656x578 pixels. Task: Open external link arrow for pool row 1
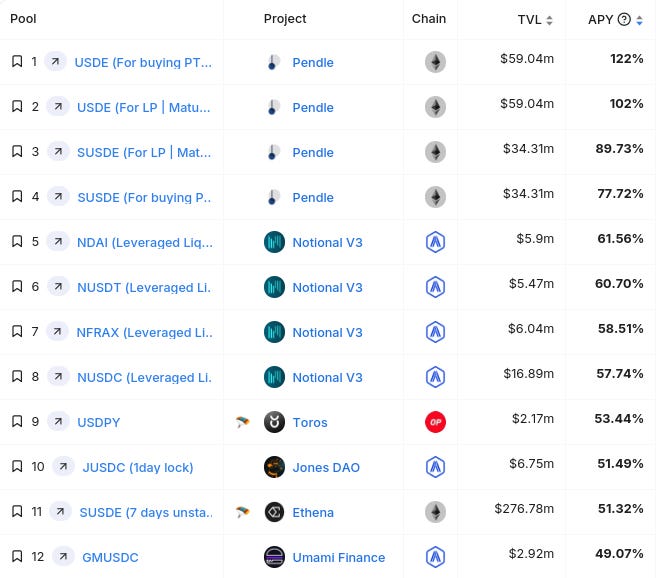coord(55,61)
